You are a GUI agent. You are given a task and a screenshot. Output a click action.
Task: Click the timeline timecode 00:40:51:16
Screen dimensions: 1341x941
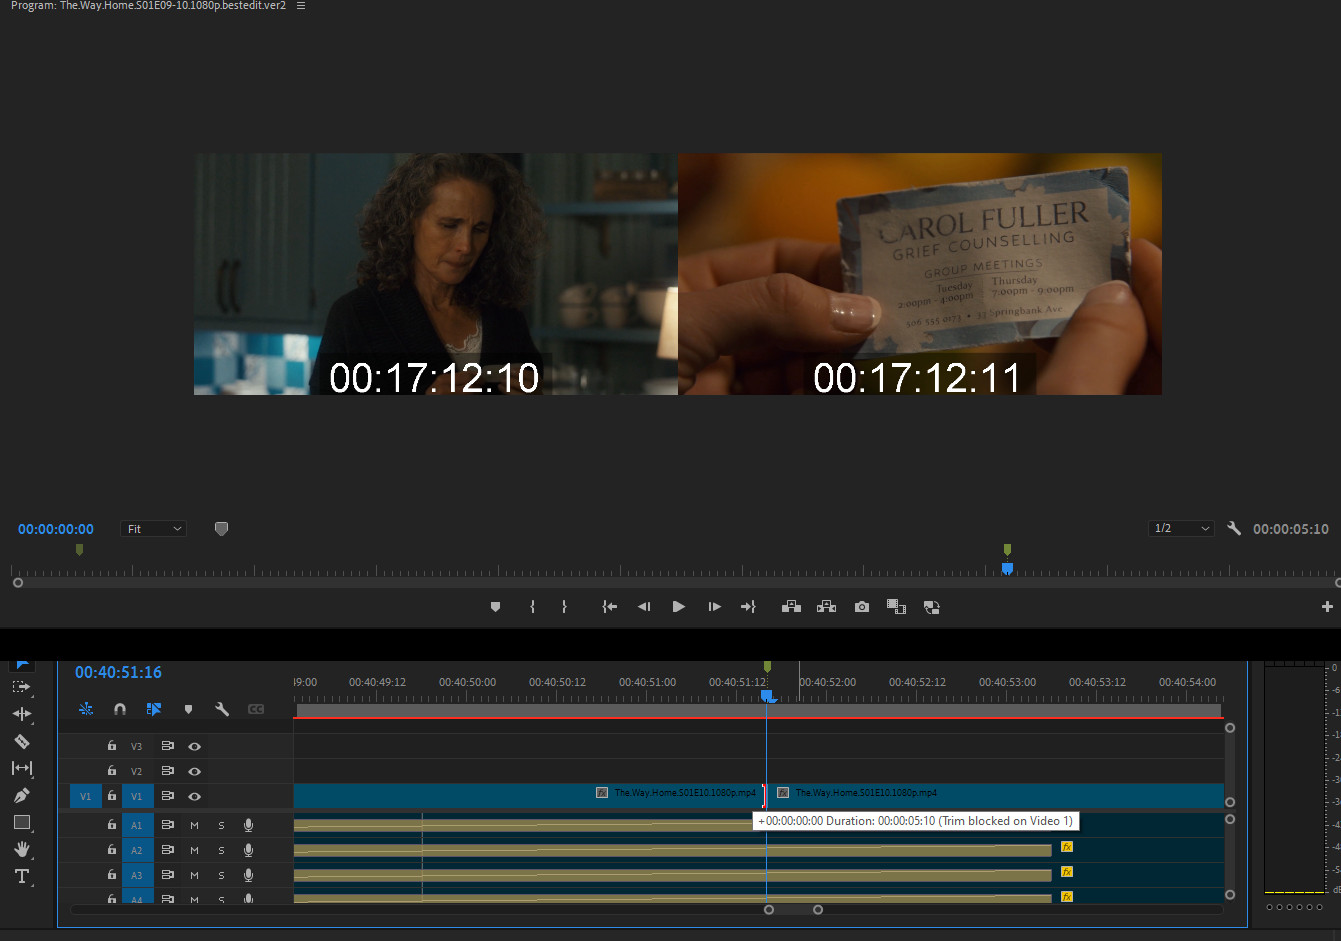tap(118, 672)
